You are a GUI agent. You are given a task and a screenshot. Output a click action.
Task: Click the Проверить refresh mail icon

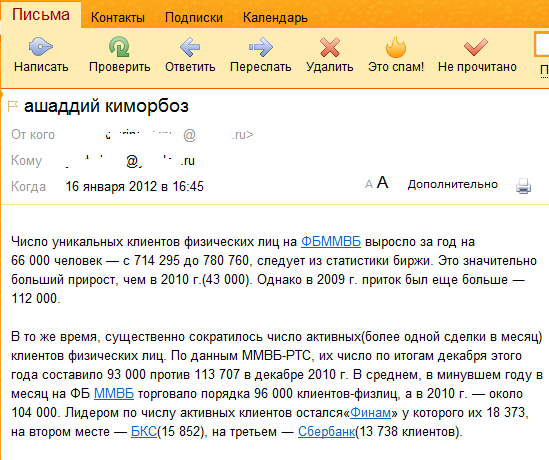tap(119, 47)
